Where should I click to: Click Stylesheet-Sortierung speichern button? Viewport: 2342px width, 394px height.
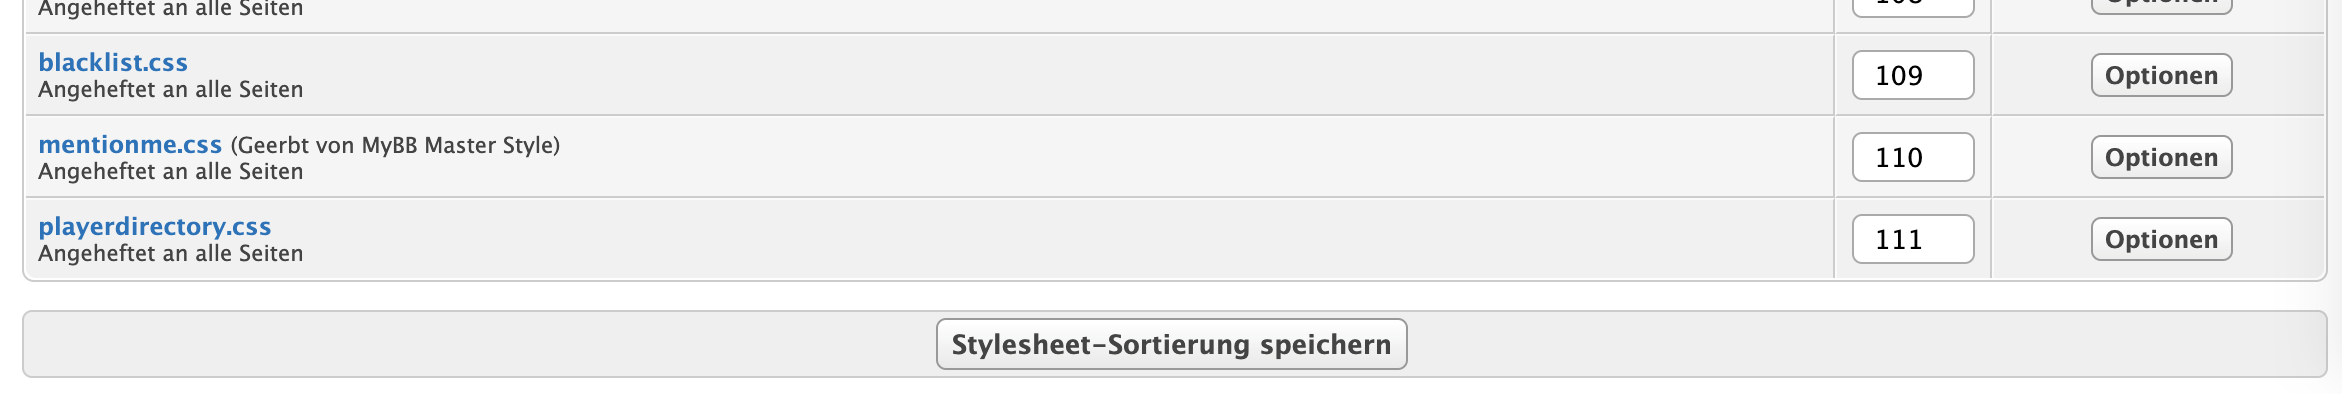1172,344
